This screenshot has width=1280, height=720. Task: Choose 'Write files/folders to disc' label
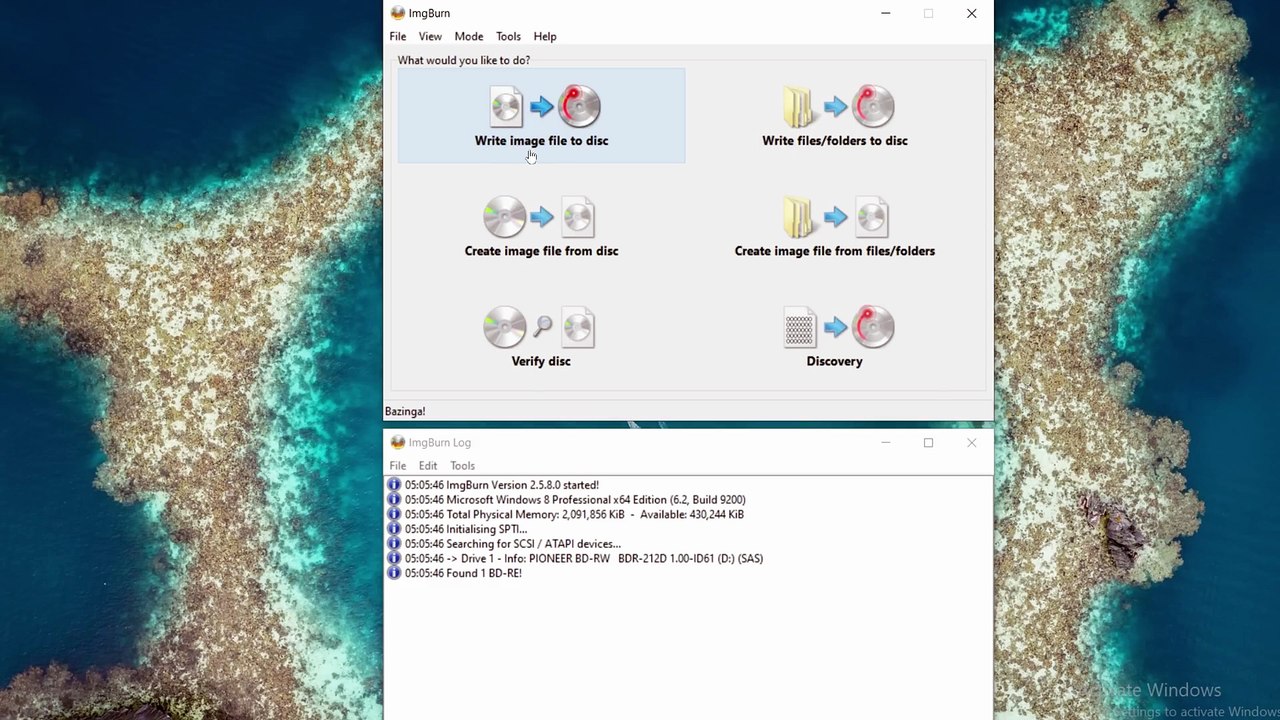835,141
